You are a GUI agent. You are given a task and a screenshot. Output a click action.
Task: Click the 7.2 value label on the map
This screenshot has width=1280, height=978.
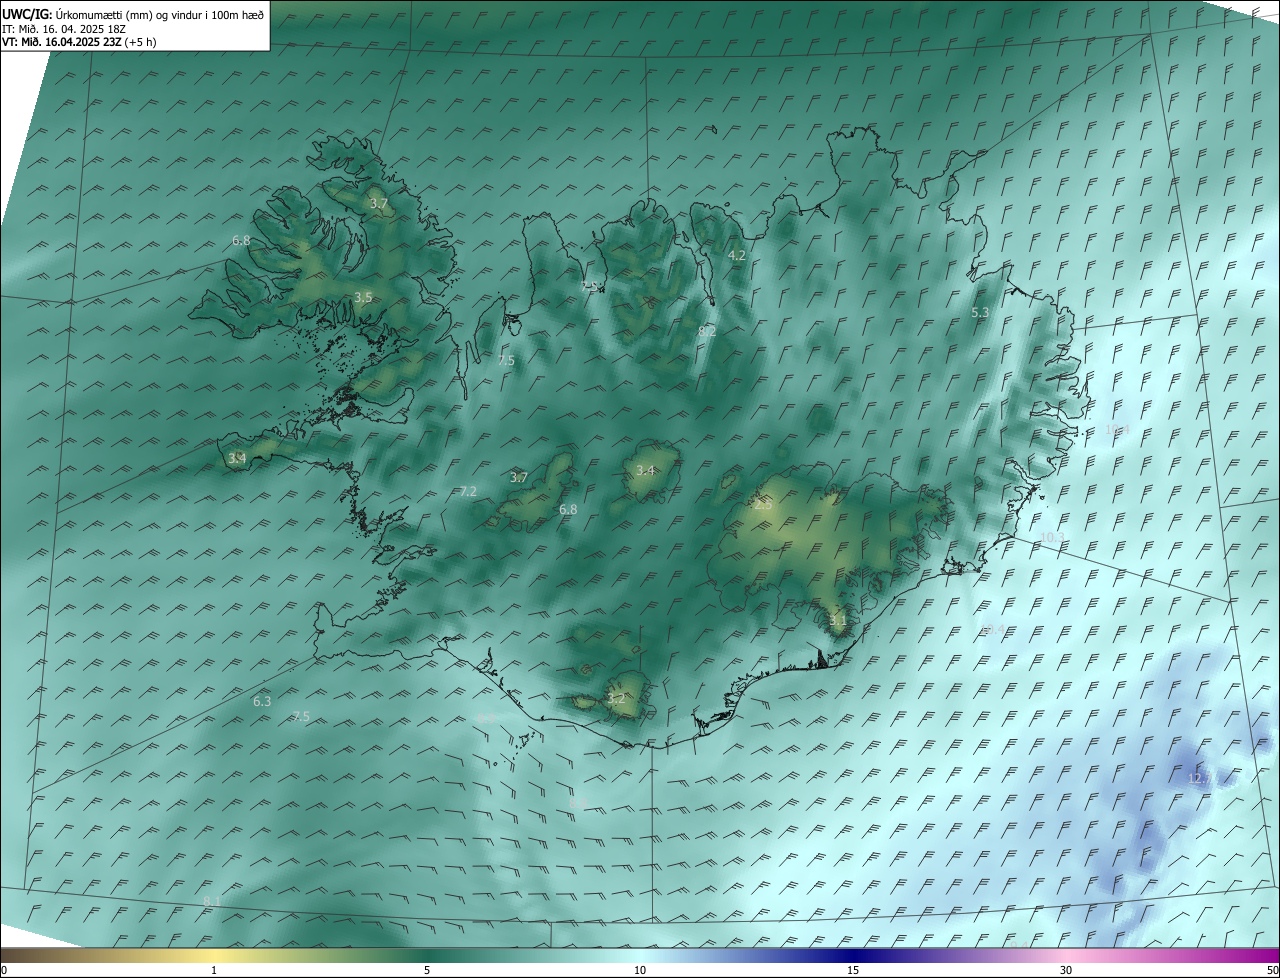[468, 491]
